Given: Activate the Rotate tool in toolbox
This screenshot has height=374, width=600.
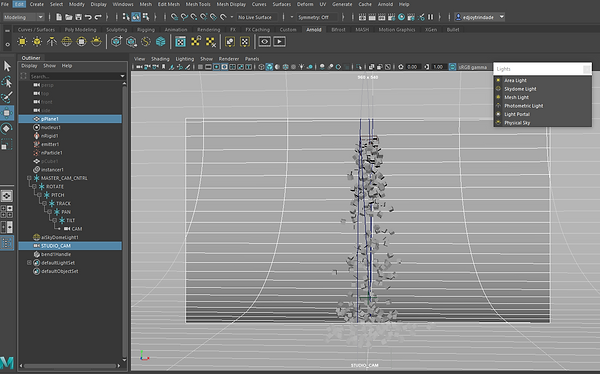Looking at the screenshot, I should (x=7, y=129).
